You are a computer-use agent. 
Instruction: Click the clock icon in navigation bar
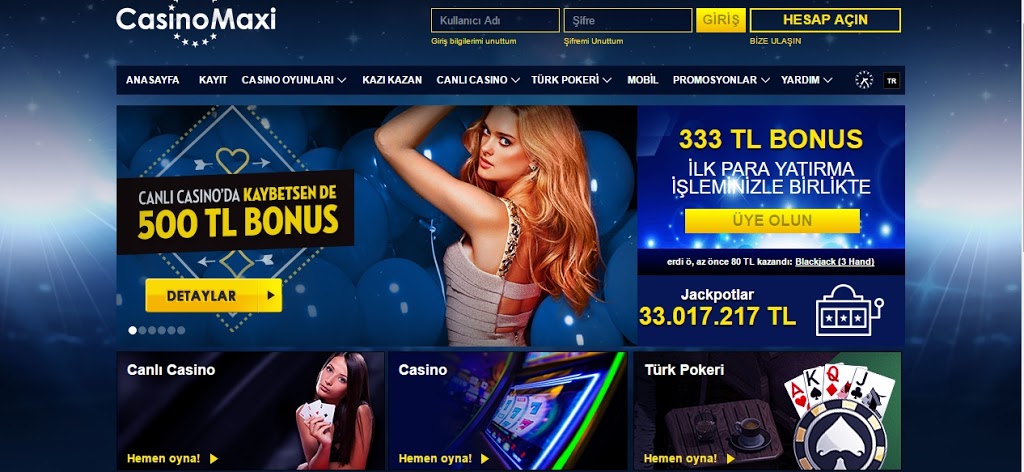[864, 80]
